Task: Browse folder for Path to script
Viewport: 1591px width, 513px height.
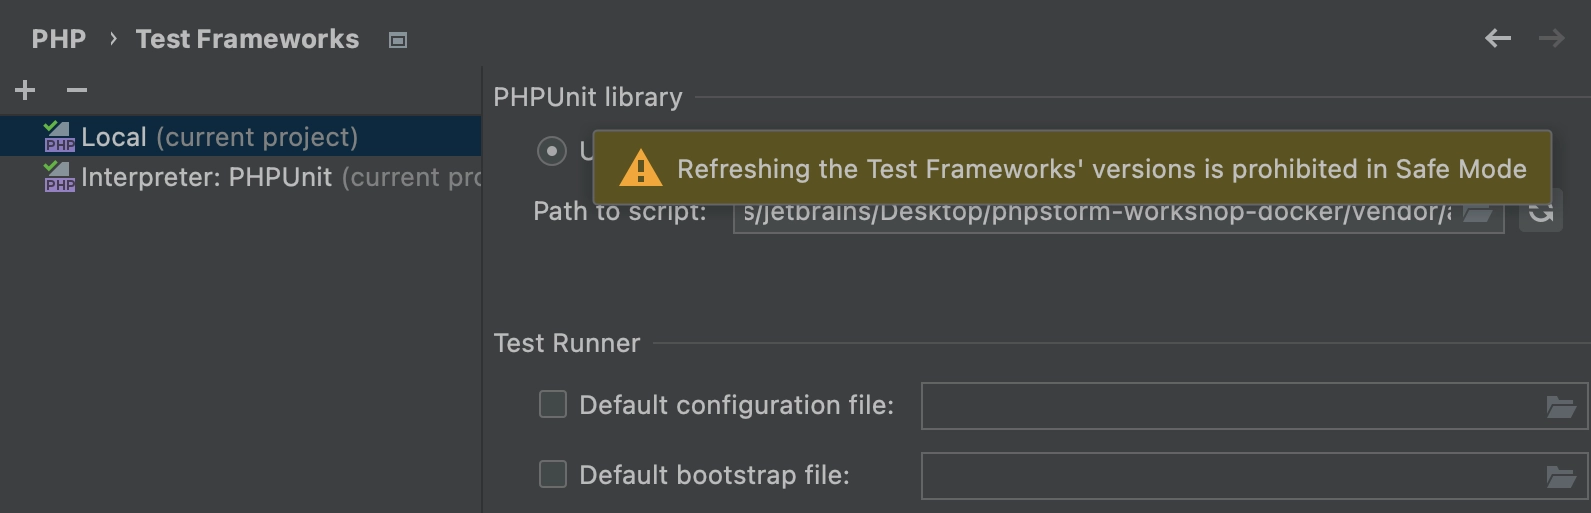Action: click(x=1478, y=213)
